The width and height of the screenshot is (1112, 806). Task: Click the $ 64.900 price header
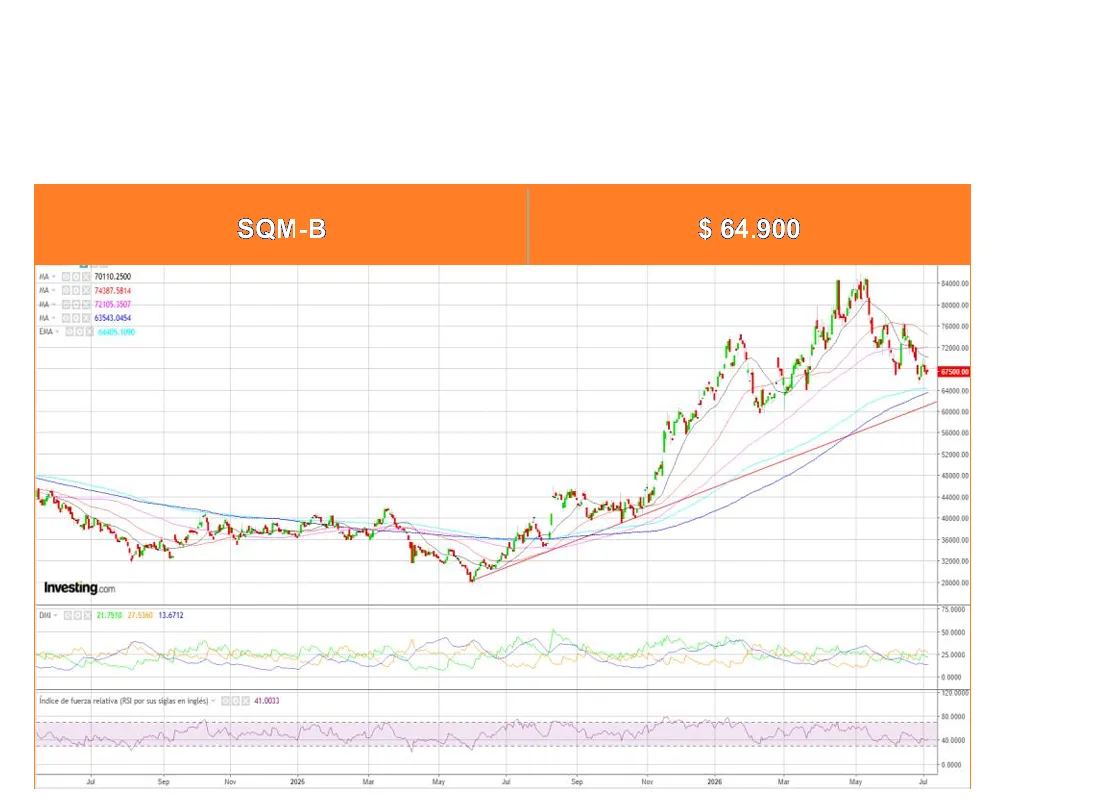tap(750, 228)
